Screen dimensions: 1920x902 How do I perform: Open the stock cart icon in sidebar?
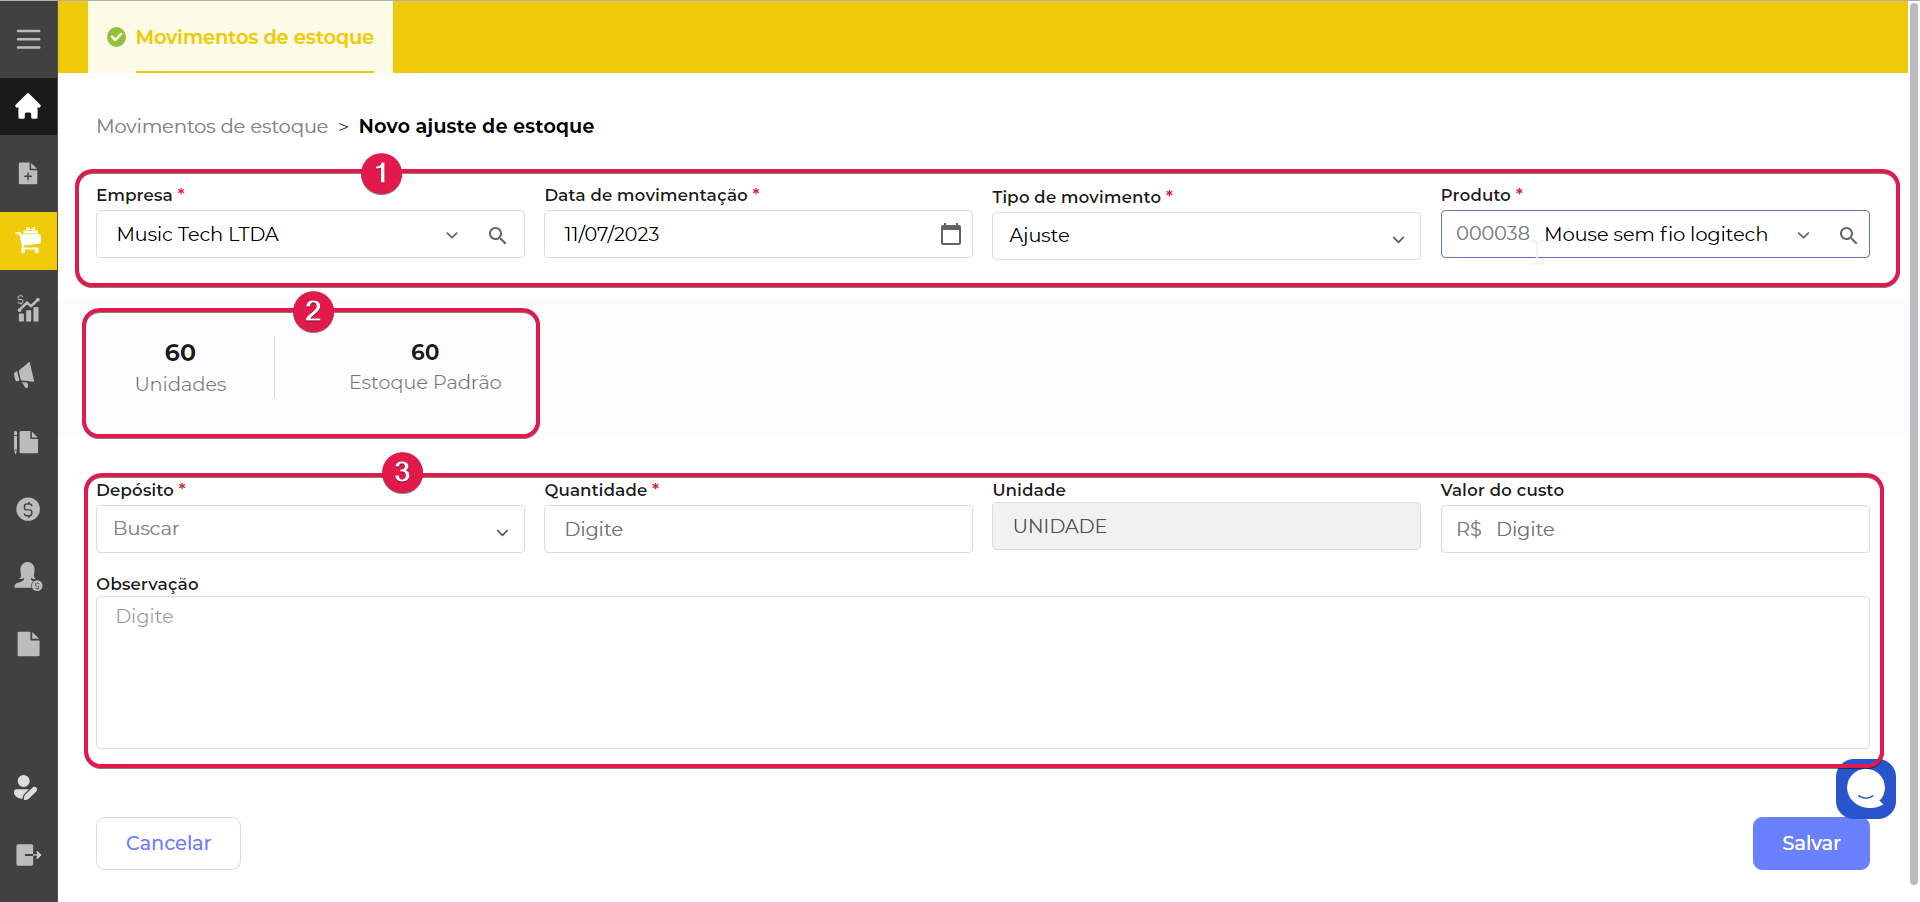point(28,240)
